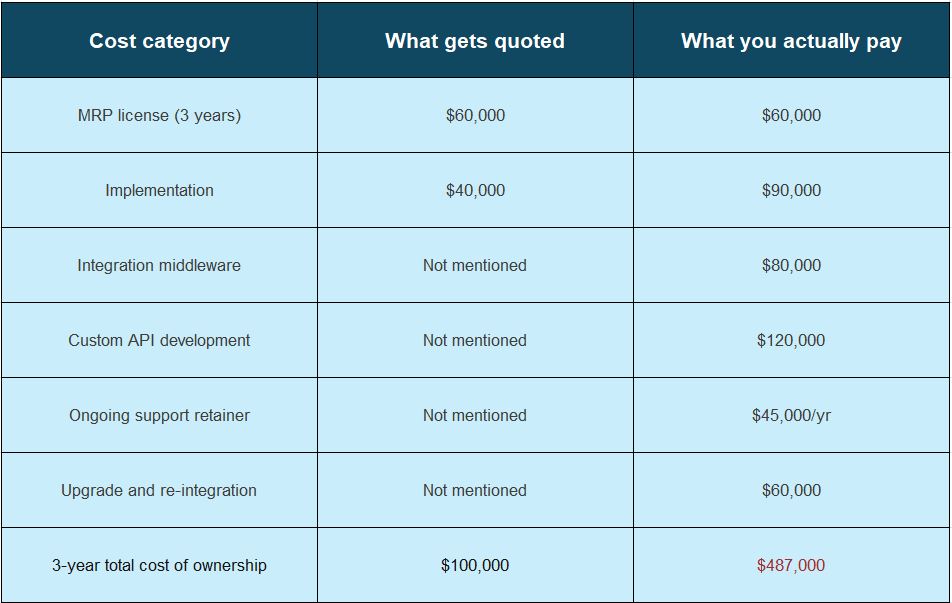This screenshot has width=952, height=603.
Task: Select the $90,000 actual implementation cost
Action: coord(791,190)
